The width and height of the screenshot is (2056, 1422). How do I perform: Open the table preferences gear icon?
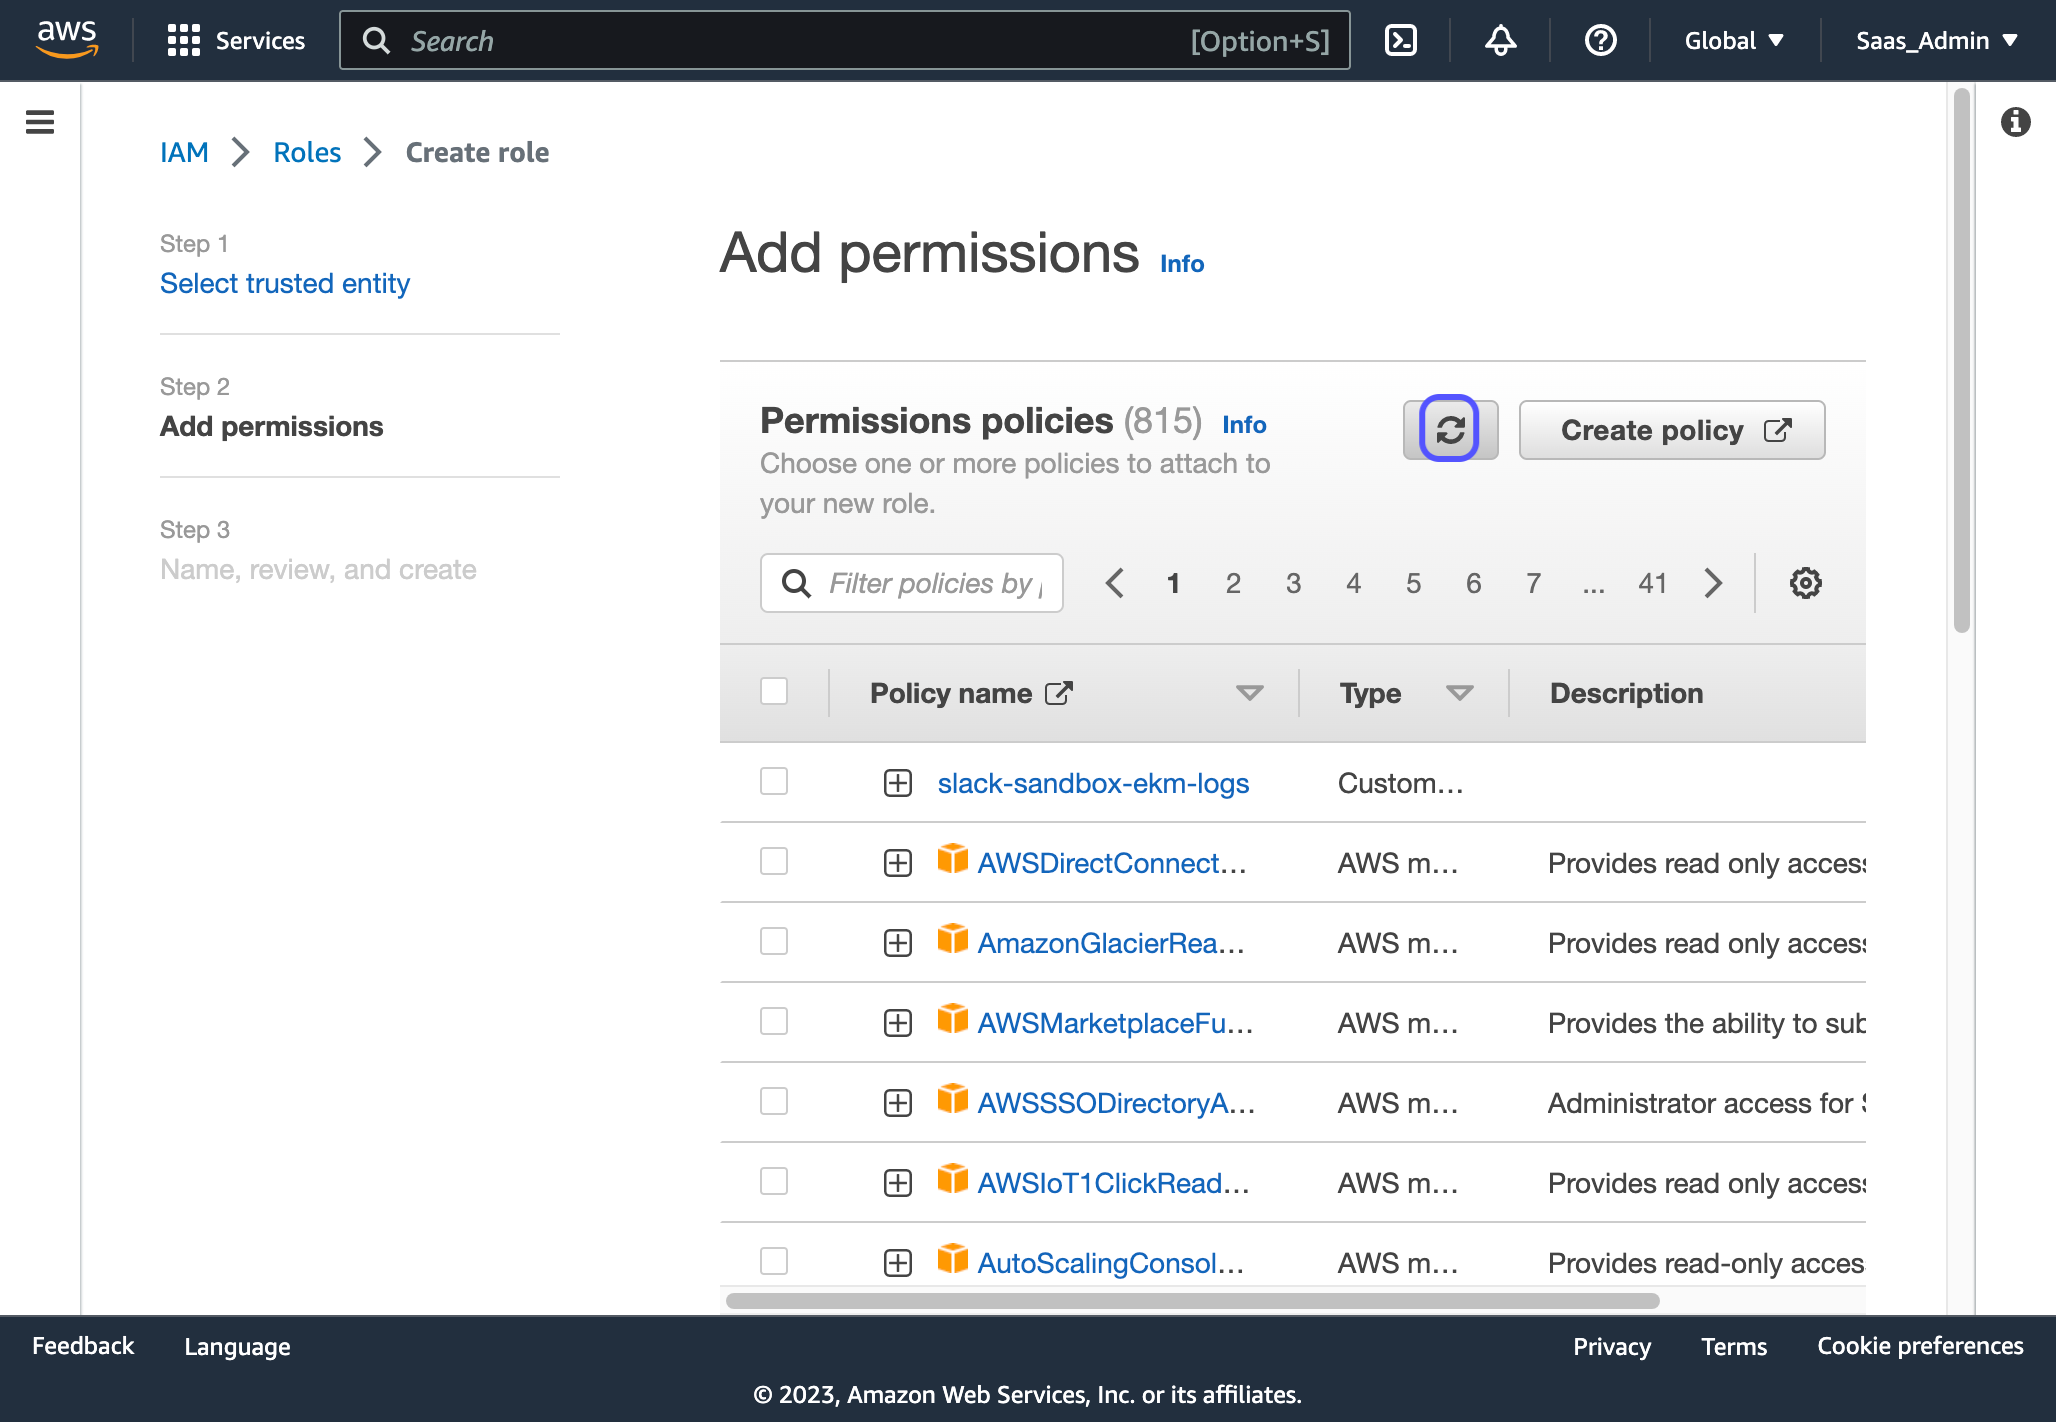pyautogui.click(x=1805, y=583)
